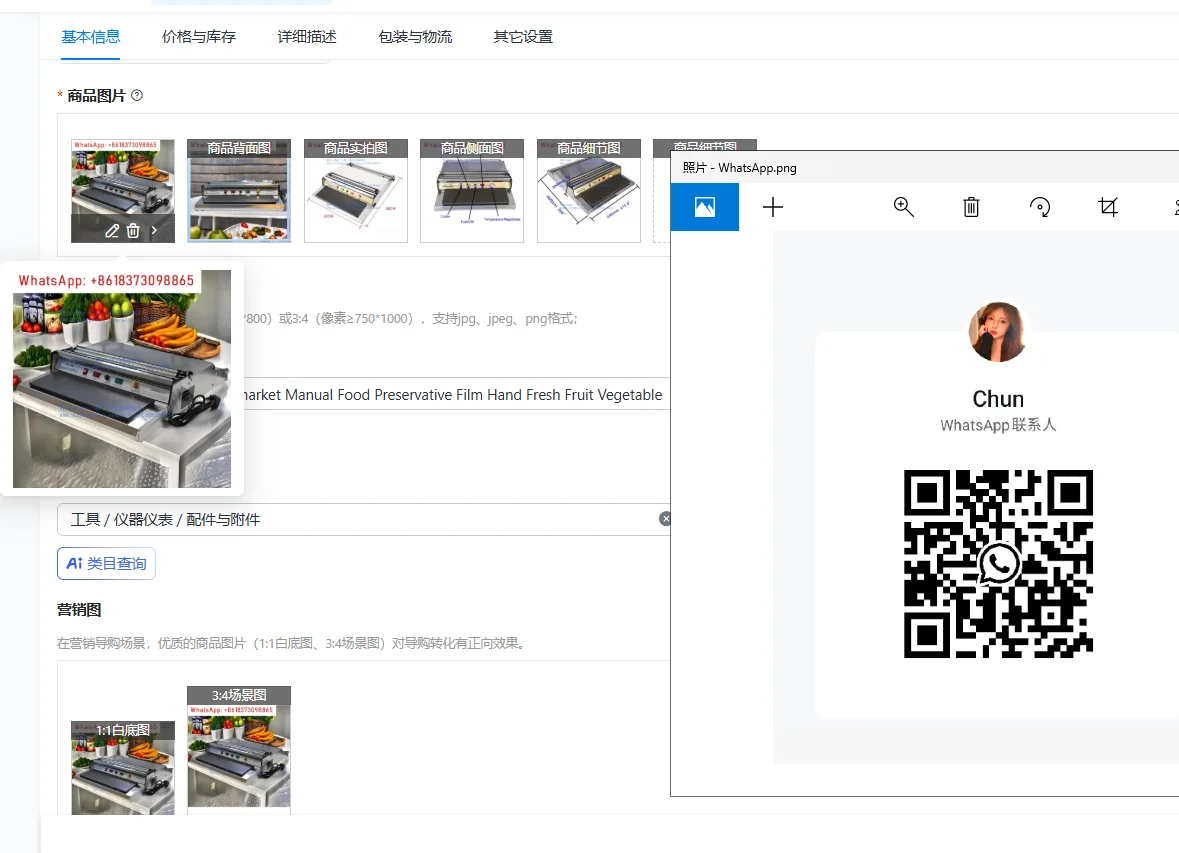1179x853 pixels.
Task: Select the 商品细节图 thumbnail with dimensions
Action: [589, 190]
